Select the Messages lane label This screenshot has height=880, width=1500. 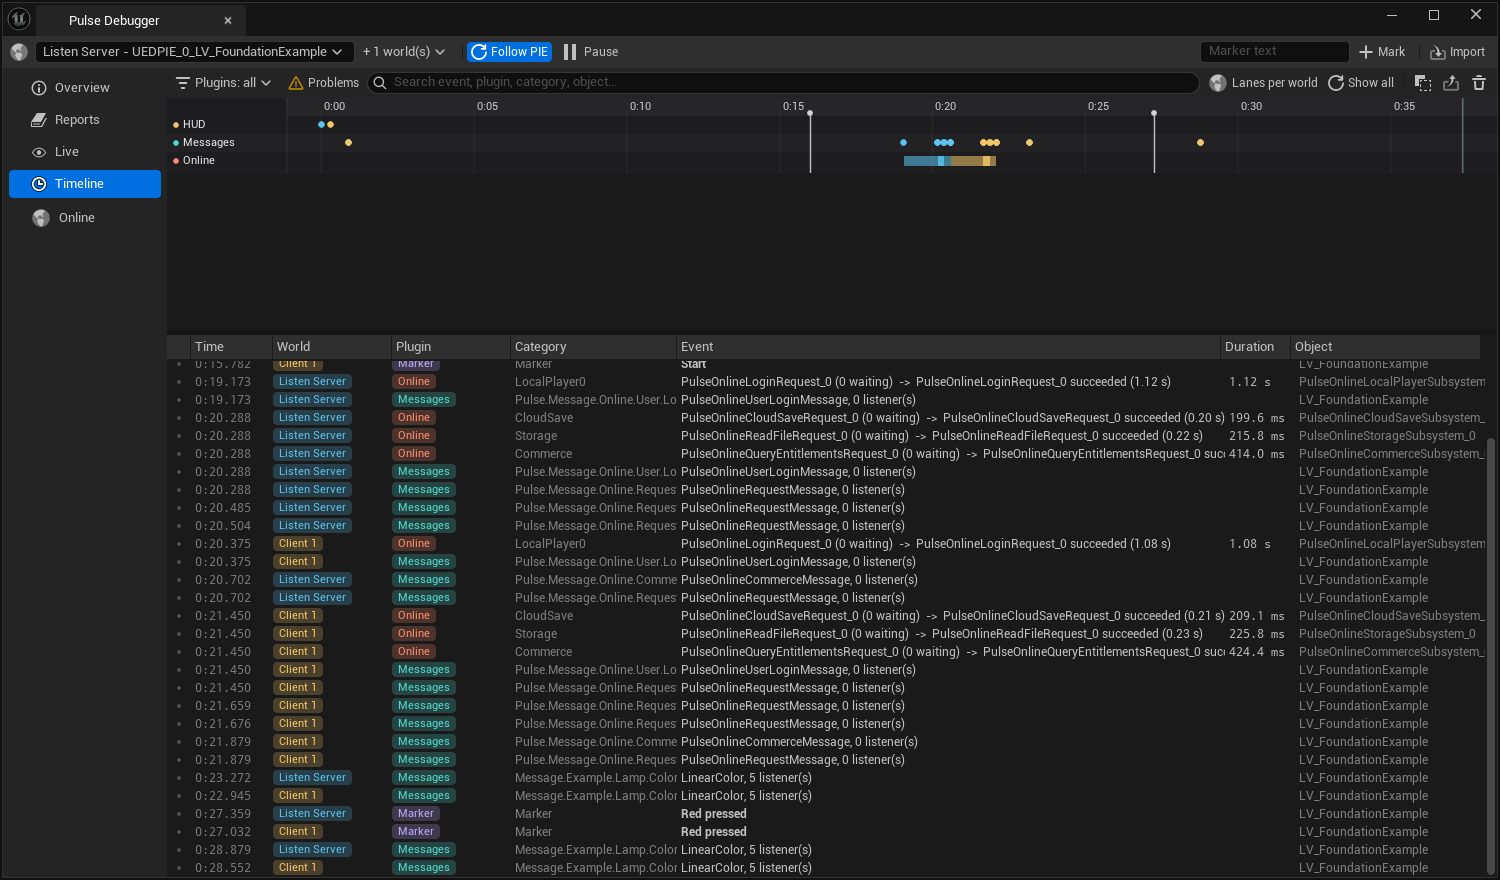click(x=208, y=143)
